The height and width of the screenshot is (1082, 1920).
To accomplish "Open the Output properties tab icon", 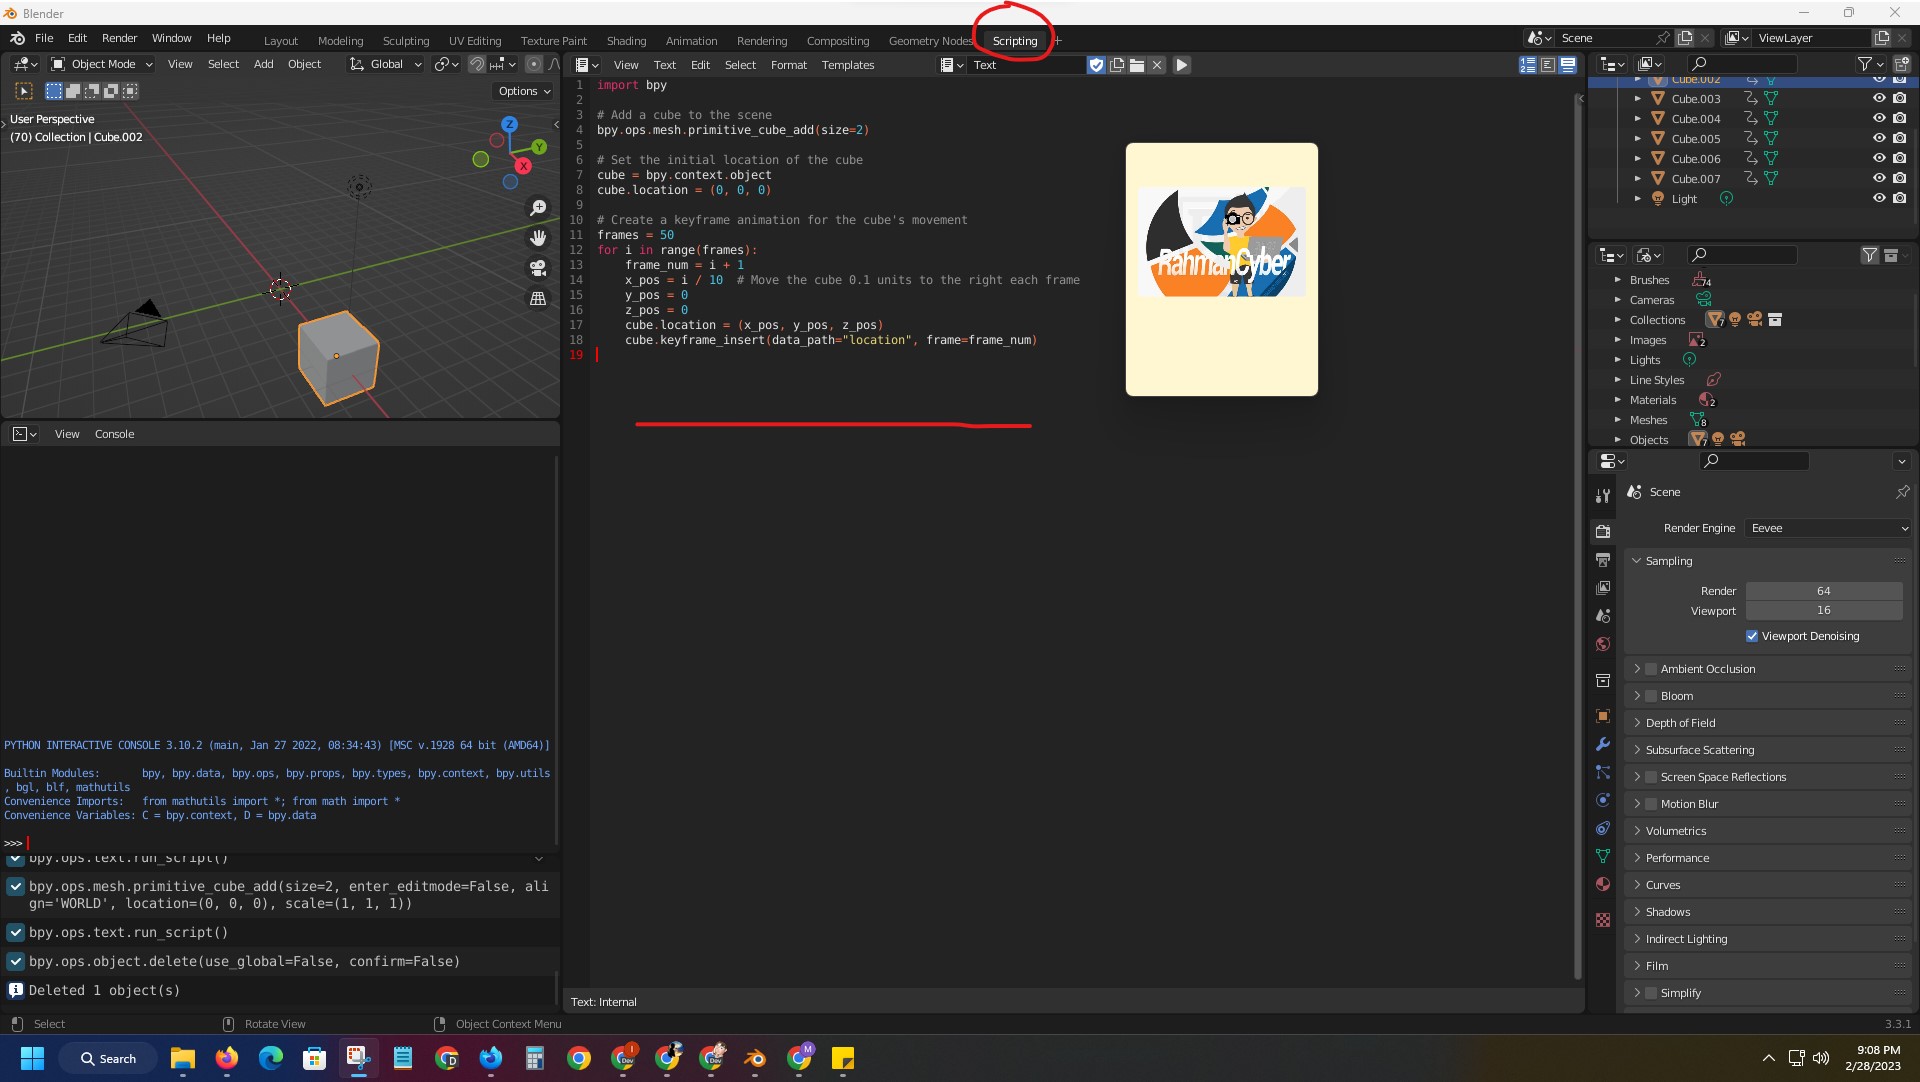I will click(1603, 560).
